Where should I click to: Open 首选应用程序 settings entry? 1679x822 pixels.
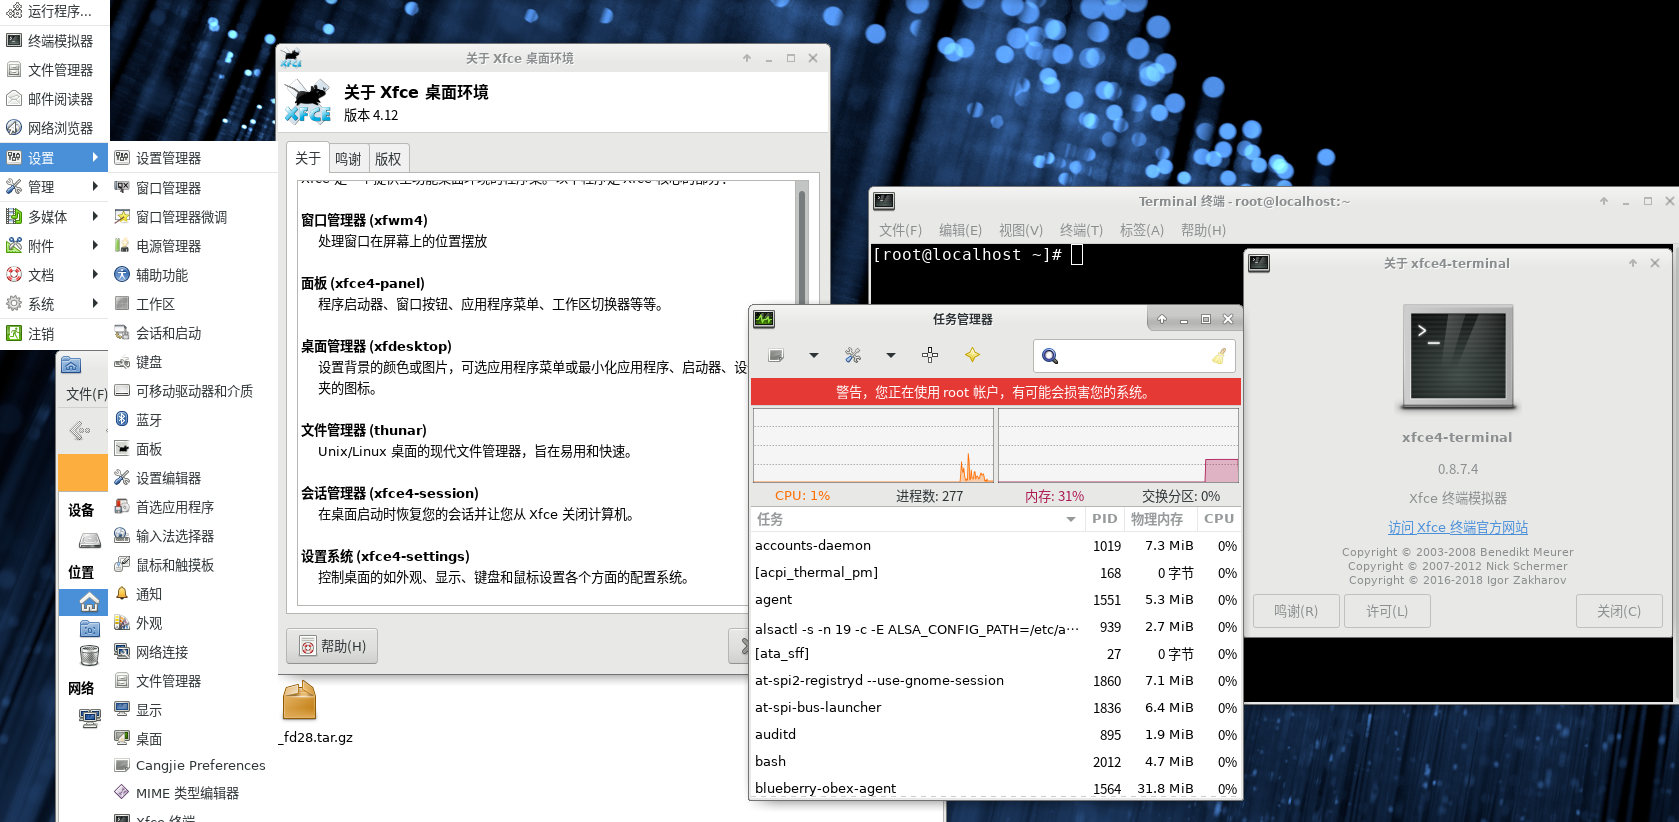tap(192, 507)
